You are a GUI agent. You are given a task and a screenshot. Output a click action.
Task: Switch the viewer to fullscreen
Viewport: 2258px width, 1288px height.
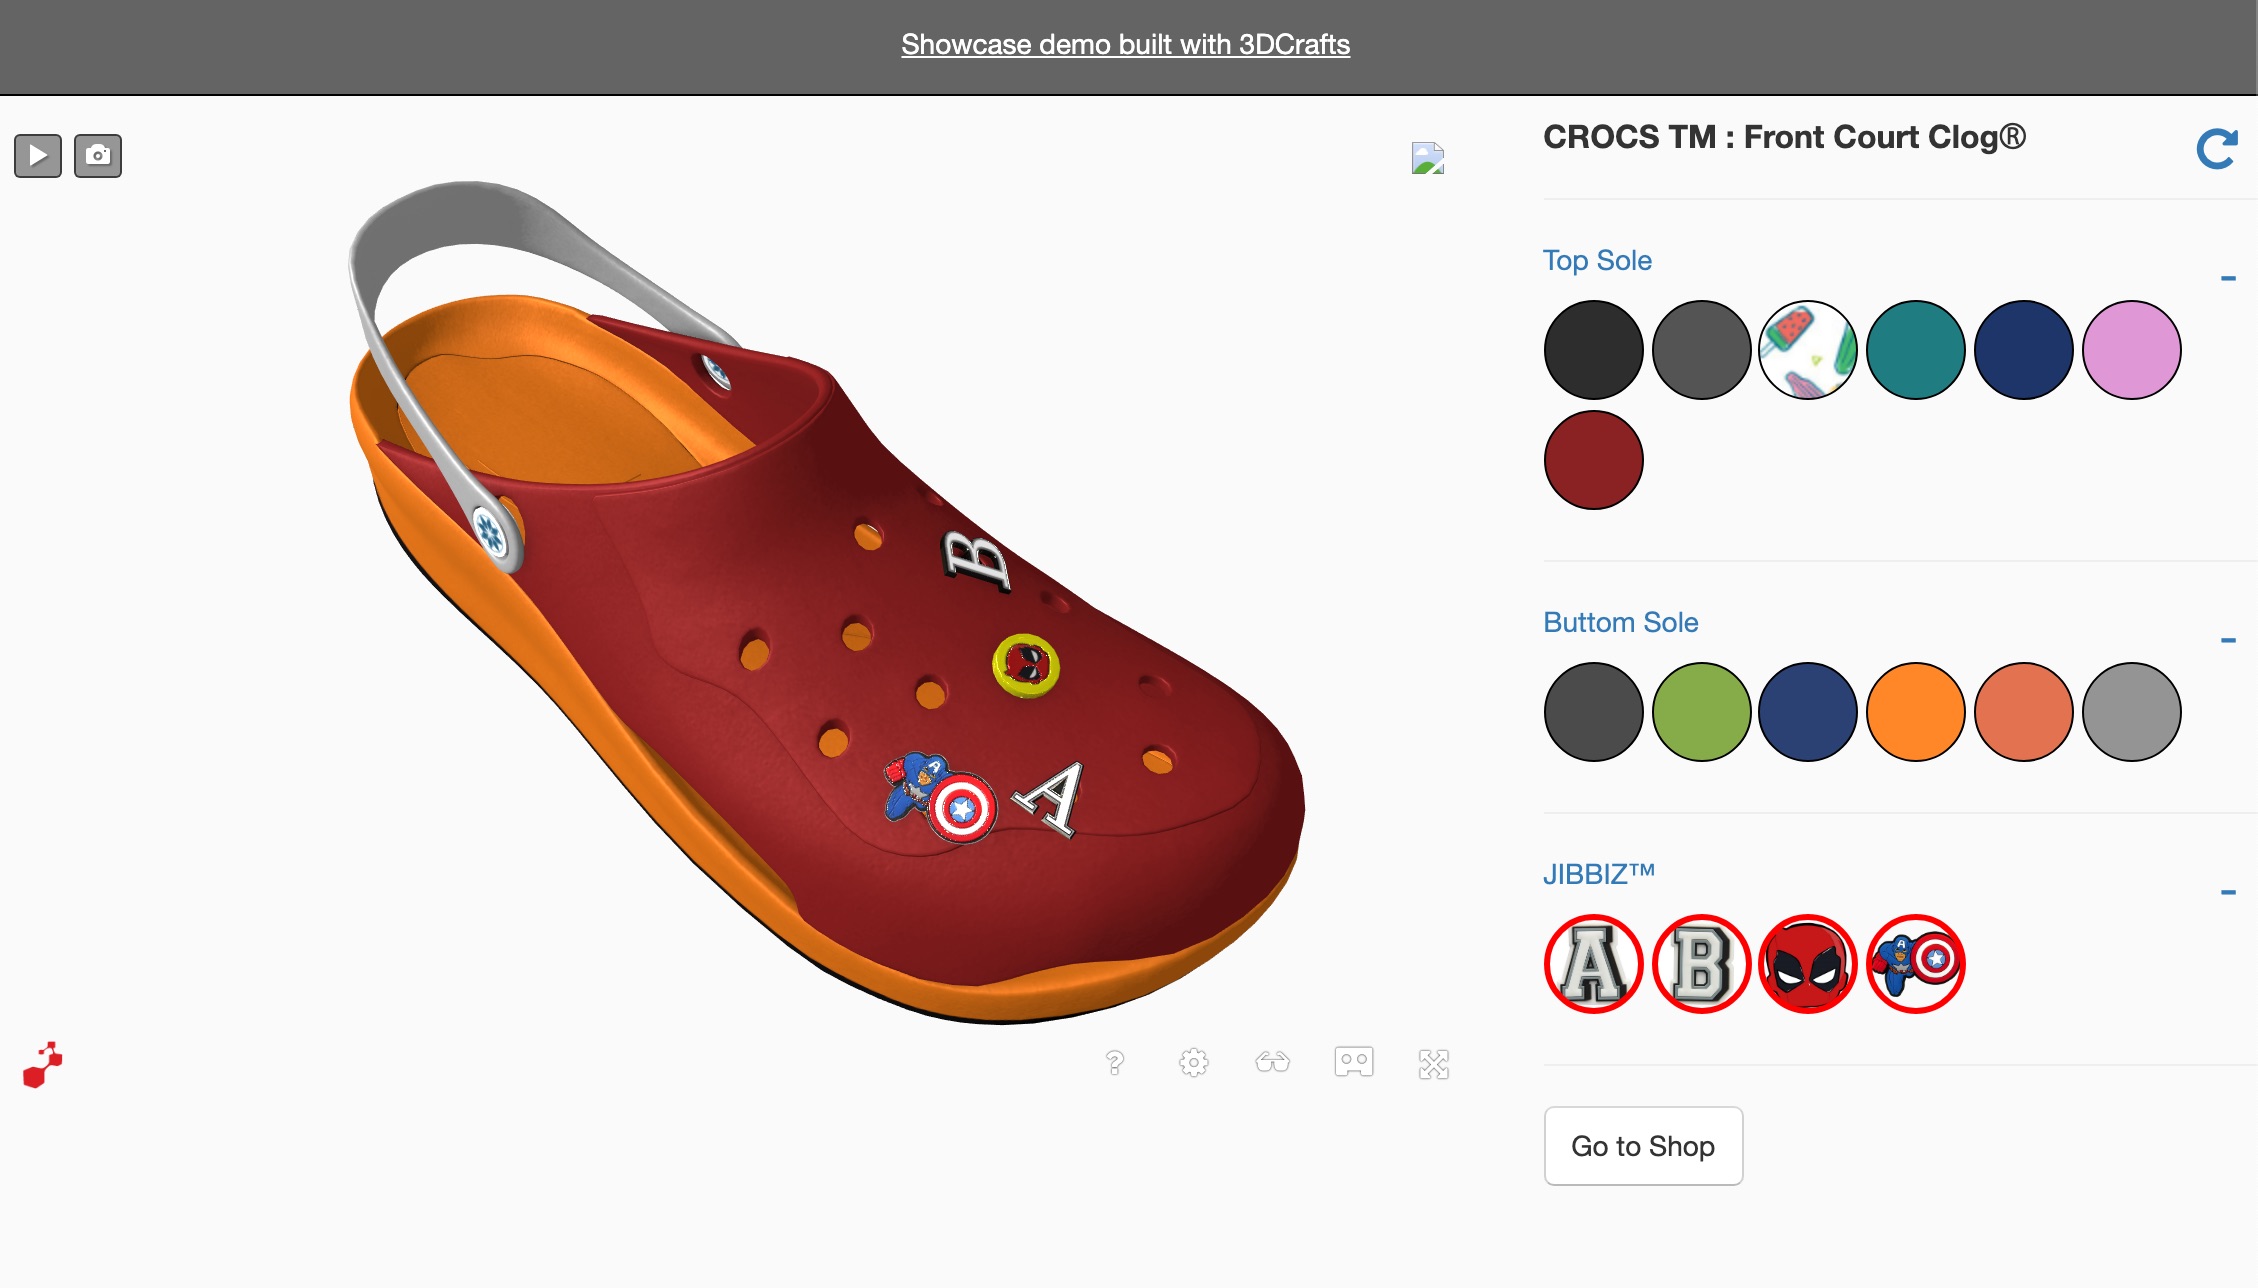(1434, 1064)
